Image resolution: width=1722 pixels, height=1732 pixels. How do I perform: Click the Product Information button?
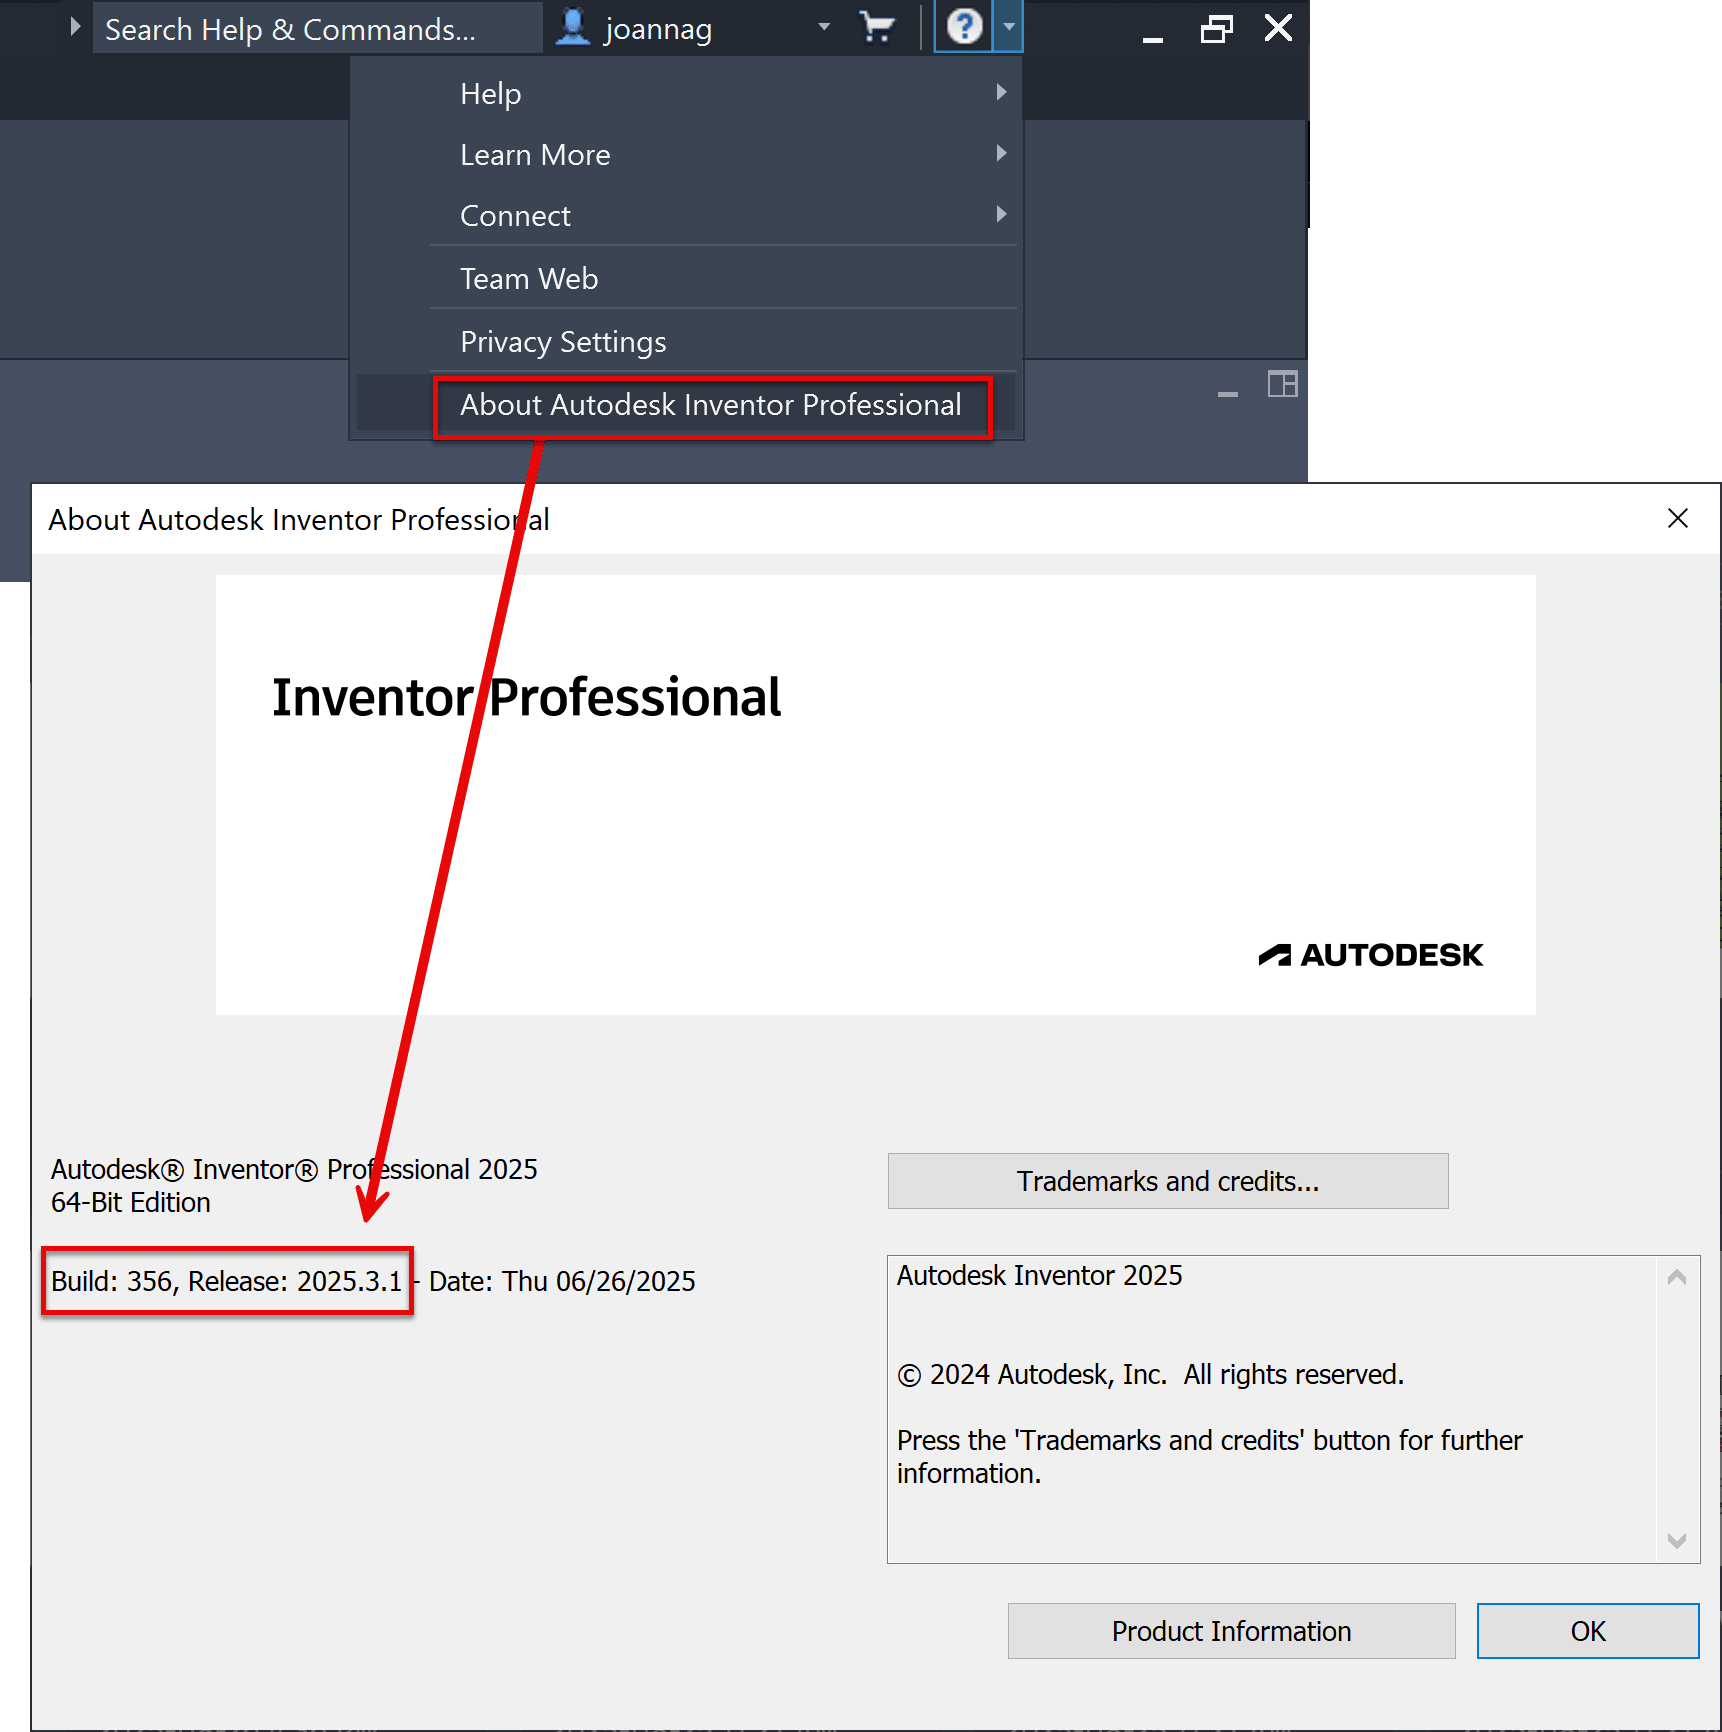coord(1231,1631)
